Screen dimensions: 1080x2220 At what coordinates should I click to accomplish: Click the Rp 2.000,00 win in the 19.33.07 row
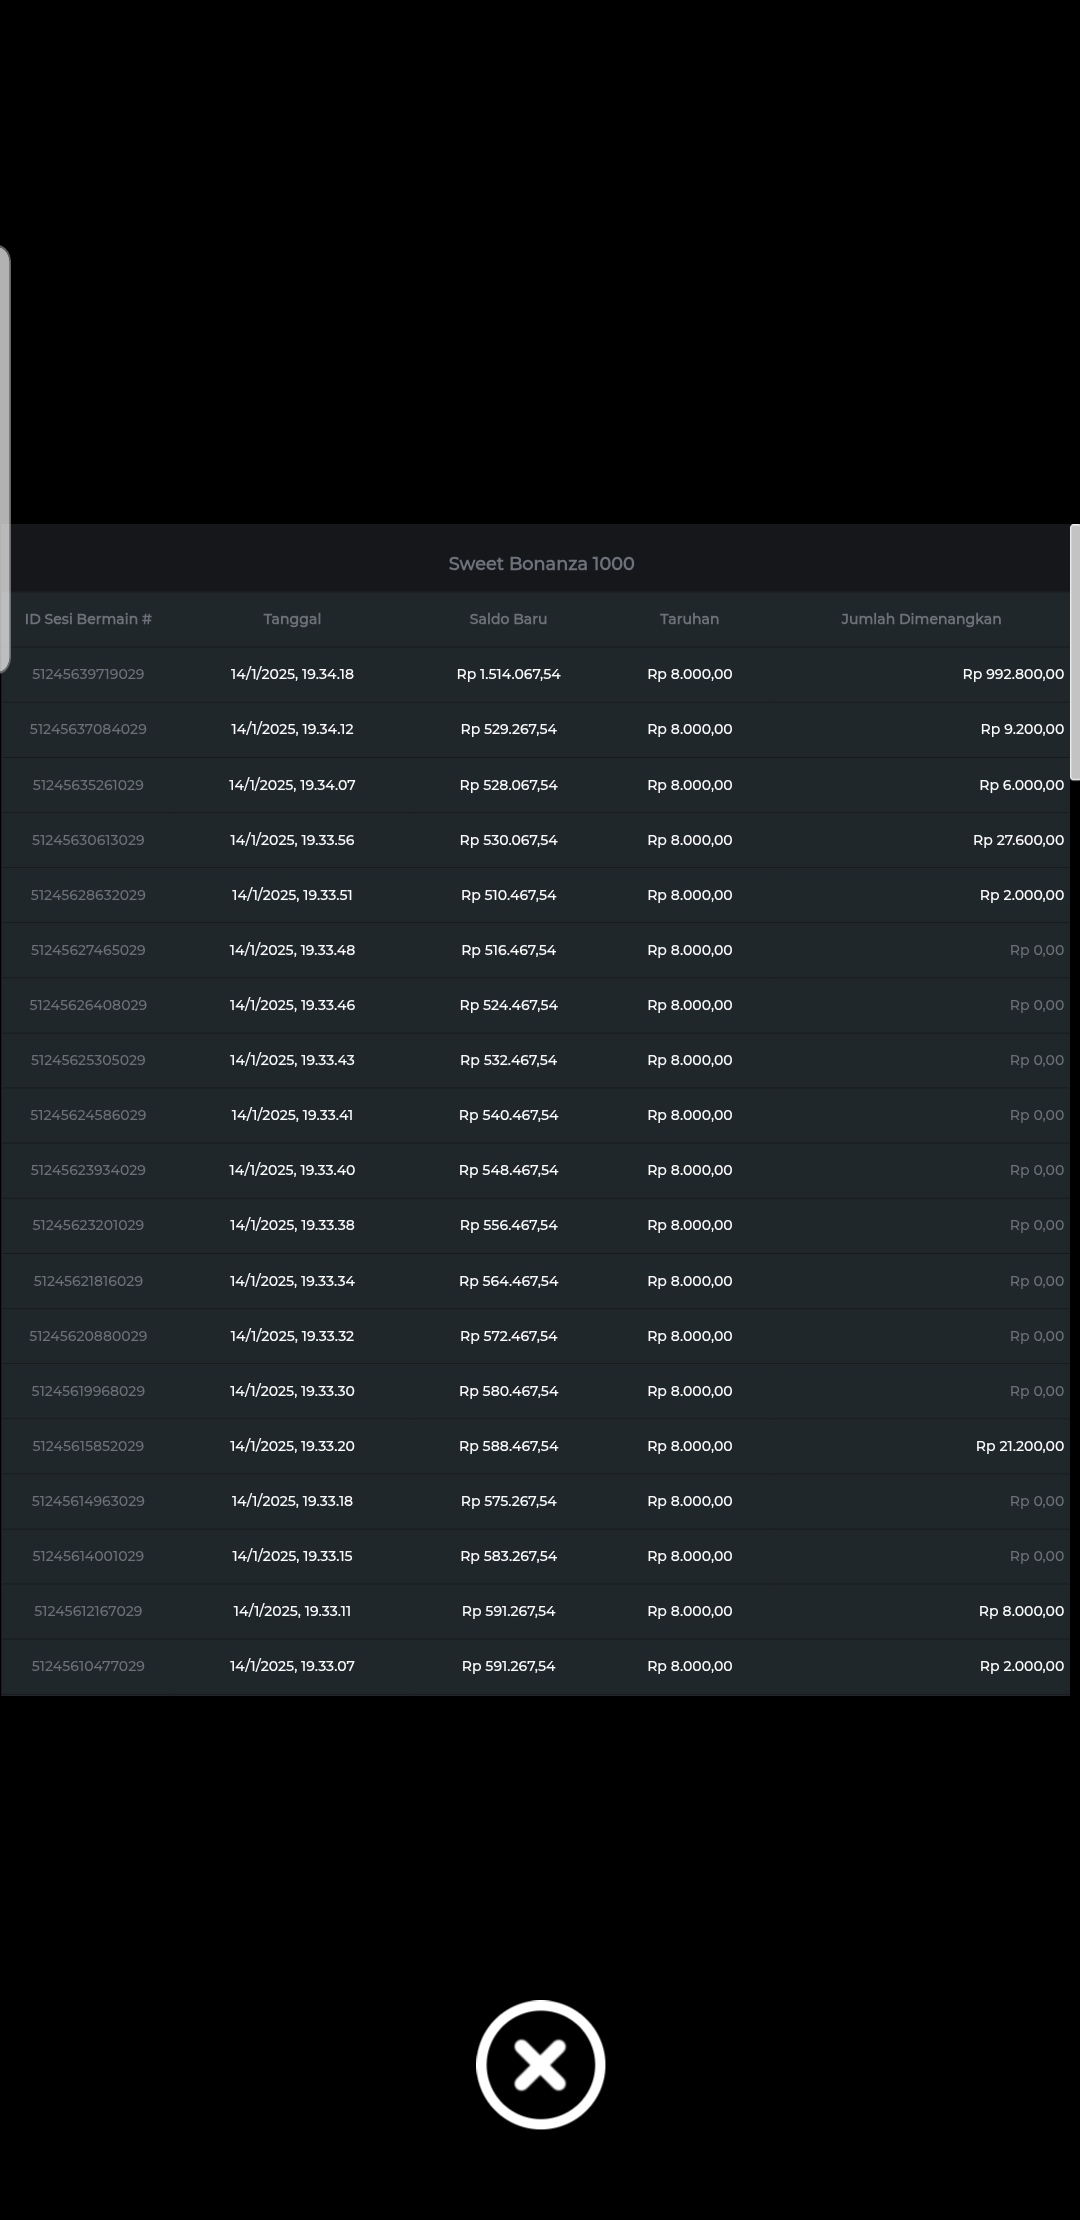pos(1021,1666)
